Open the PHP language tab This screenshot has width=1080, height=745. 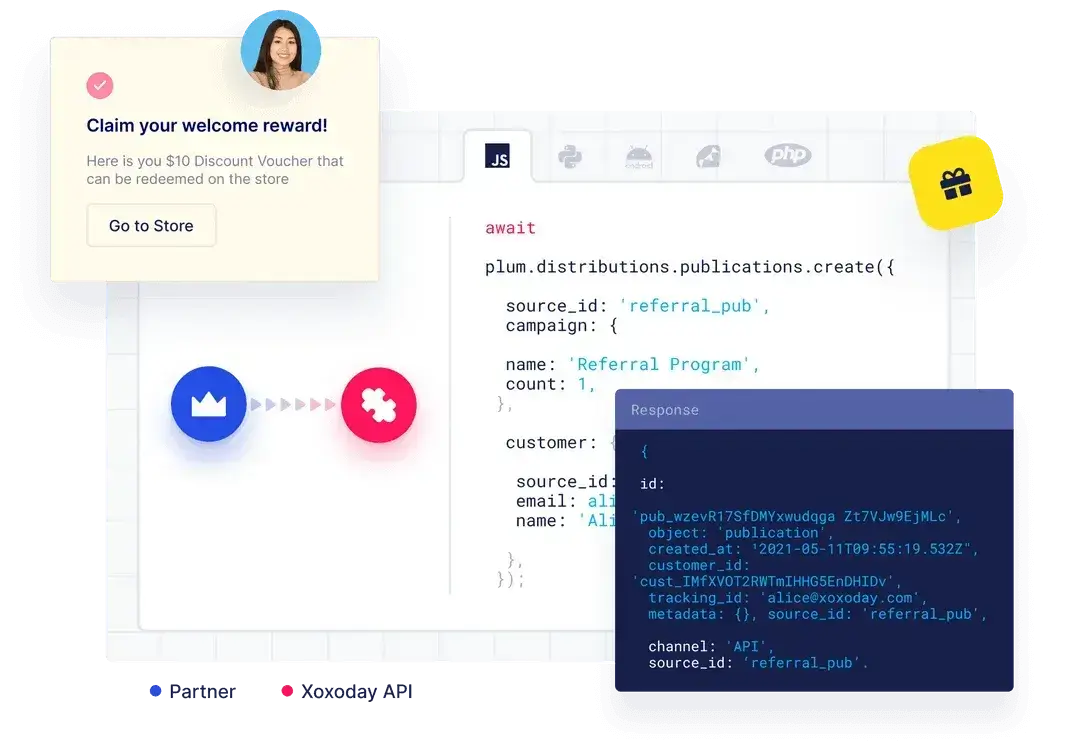point(787,155)
